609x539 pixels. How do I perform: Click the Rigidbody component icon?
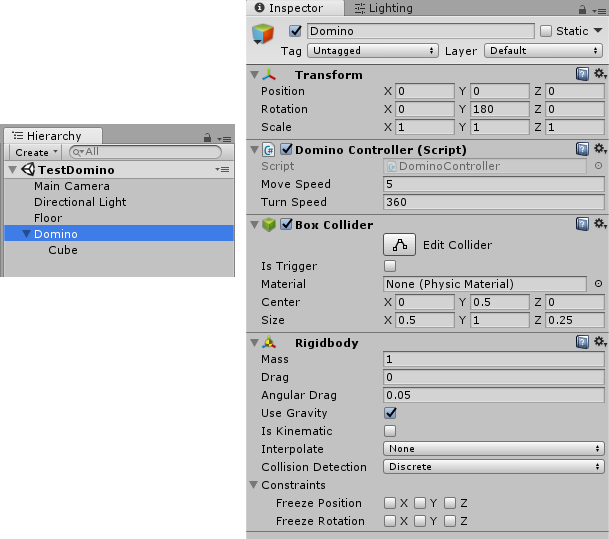click(x=269, y=343)
